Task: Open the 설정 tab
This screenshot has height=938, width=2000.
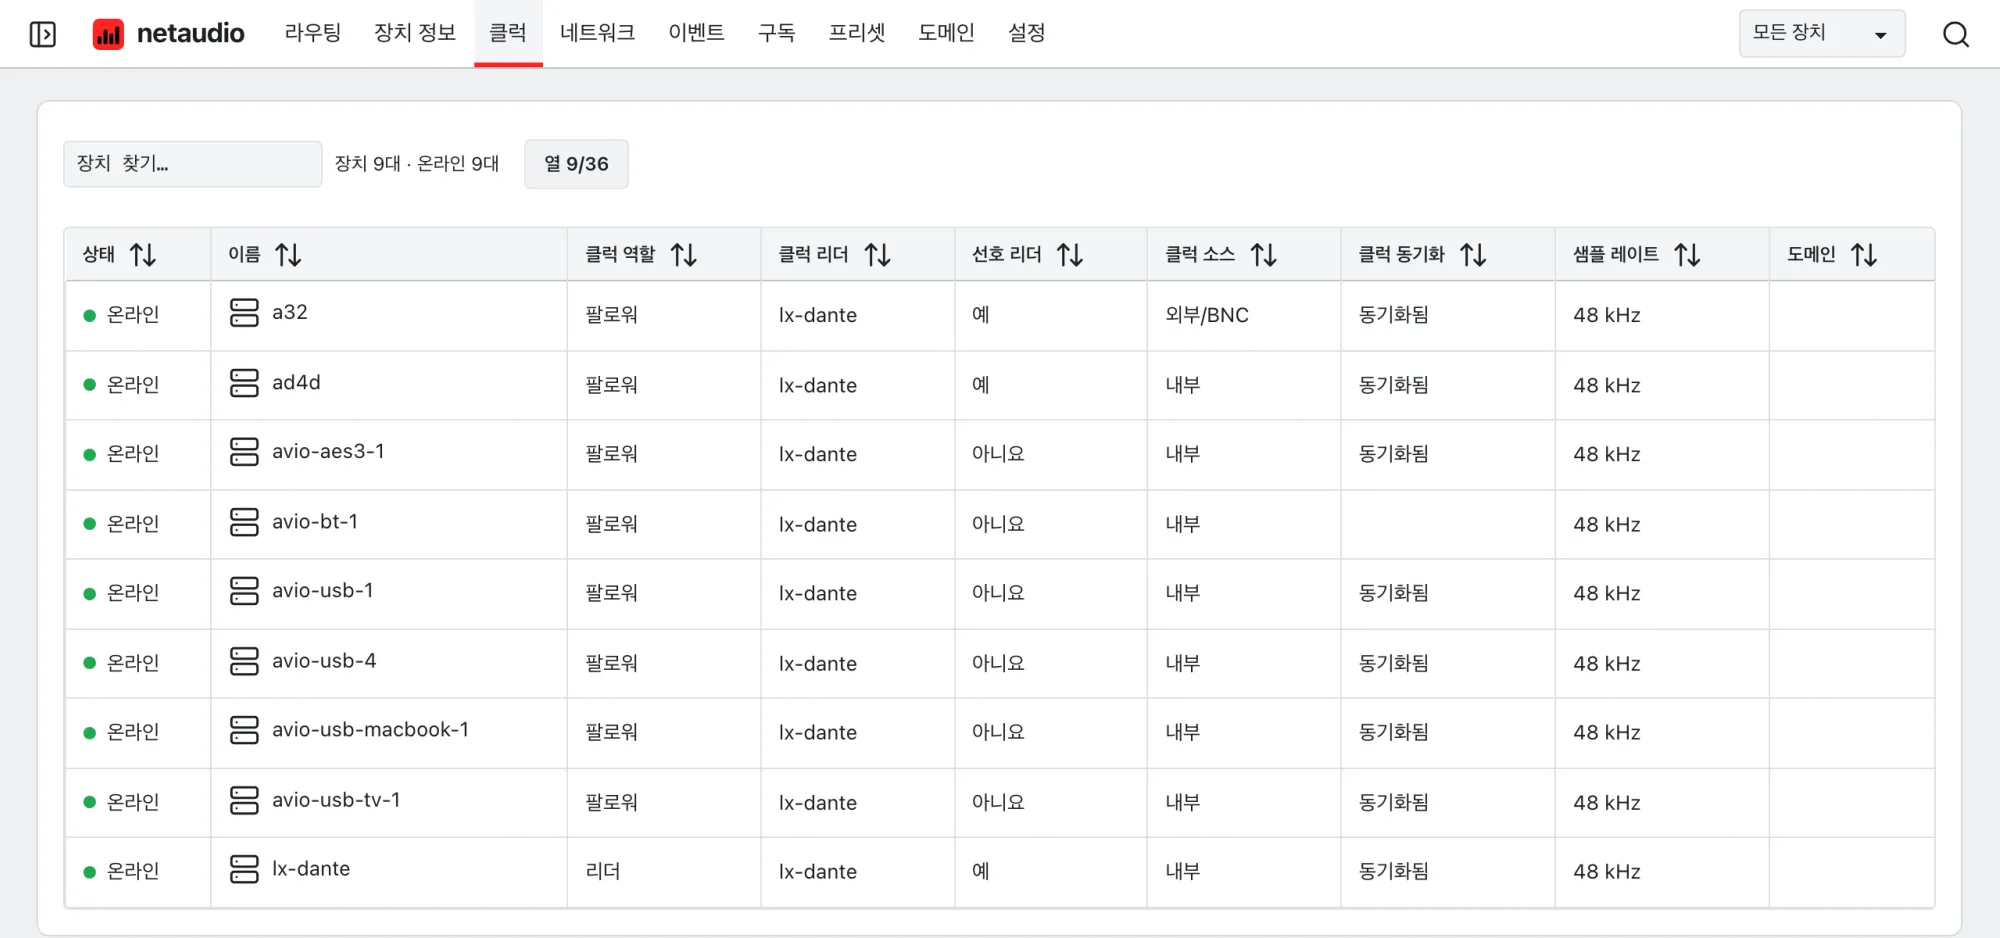Action: pos(1027,33)
